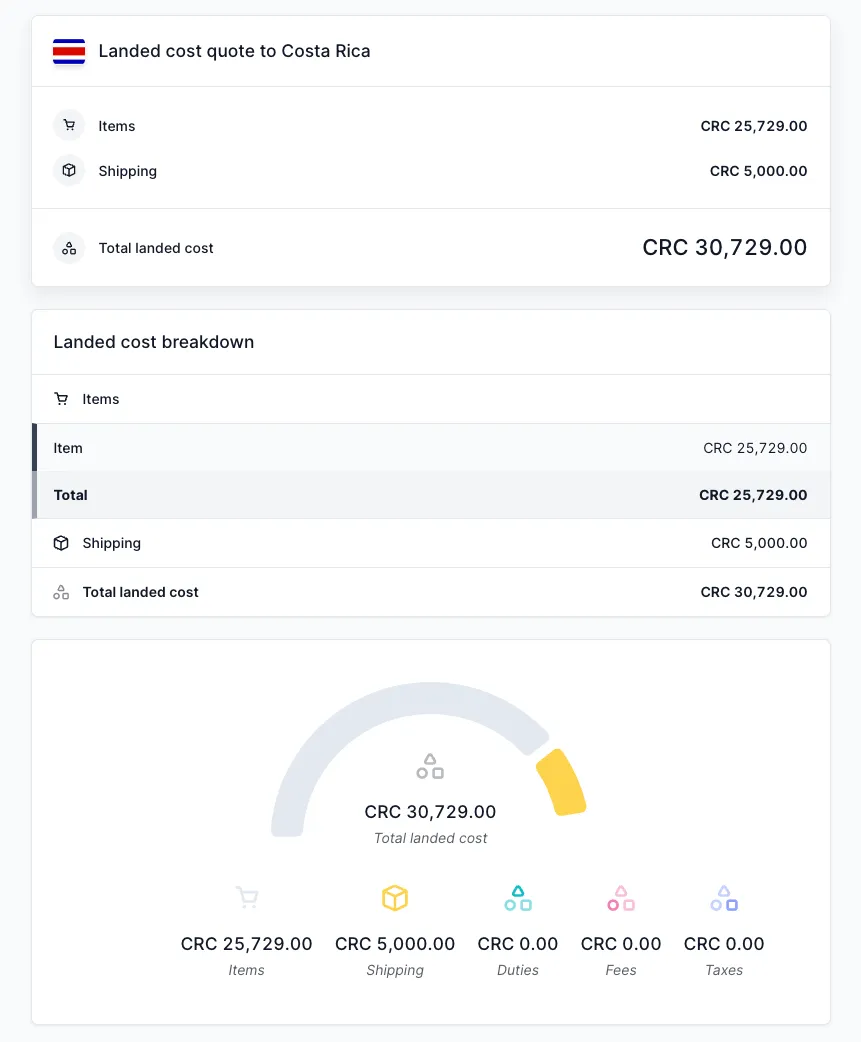Viewport: 861px width, 1042px height.
Task: Click the cart icon in the breakdown Items row
Action: coord(60,399)
